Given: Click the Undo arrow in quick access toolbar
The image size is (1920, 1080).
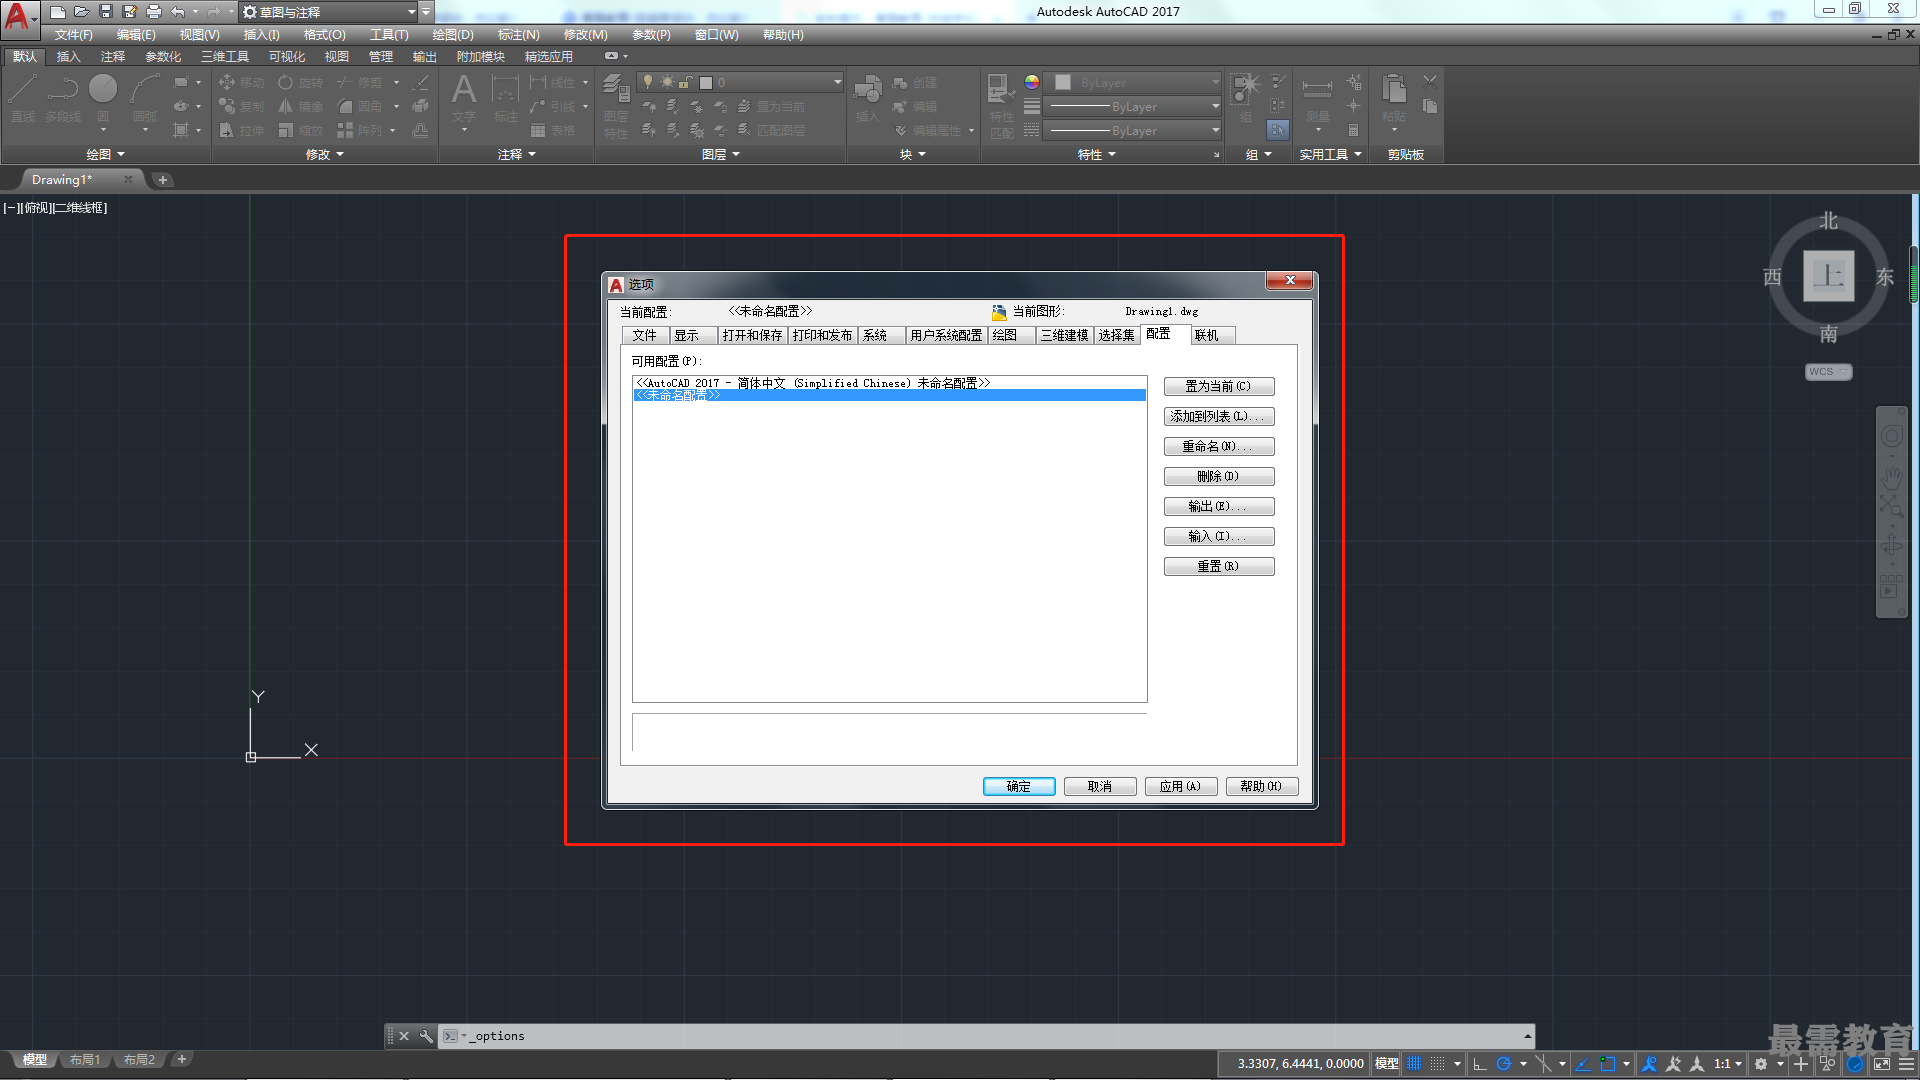Looking at the screenshot, I should click(x=178, y=12).
